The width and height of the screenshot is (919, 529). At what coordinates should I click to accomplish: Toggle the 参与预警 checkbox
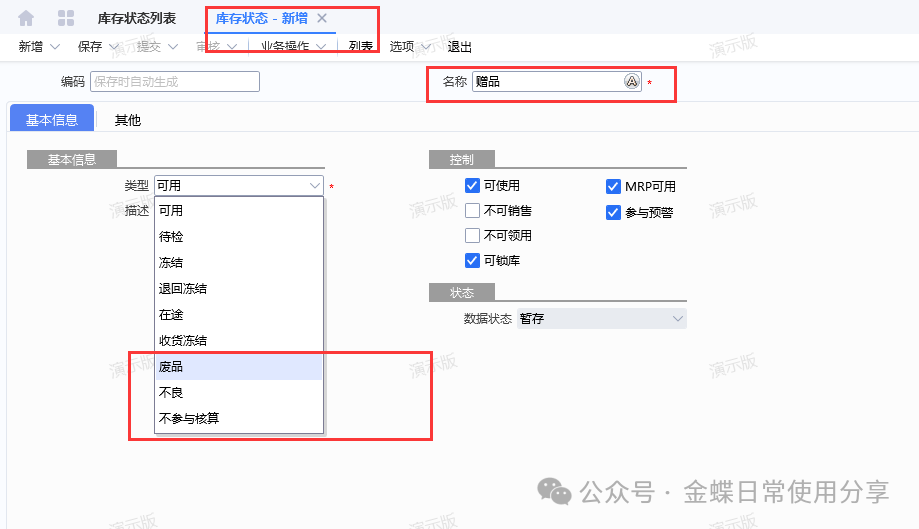614,212
